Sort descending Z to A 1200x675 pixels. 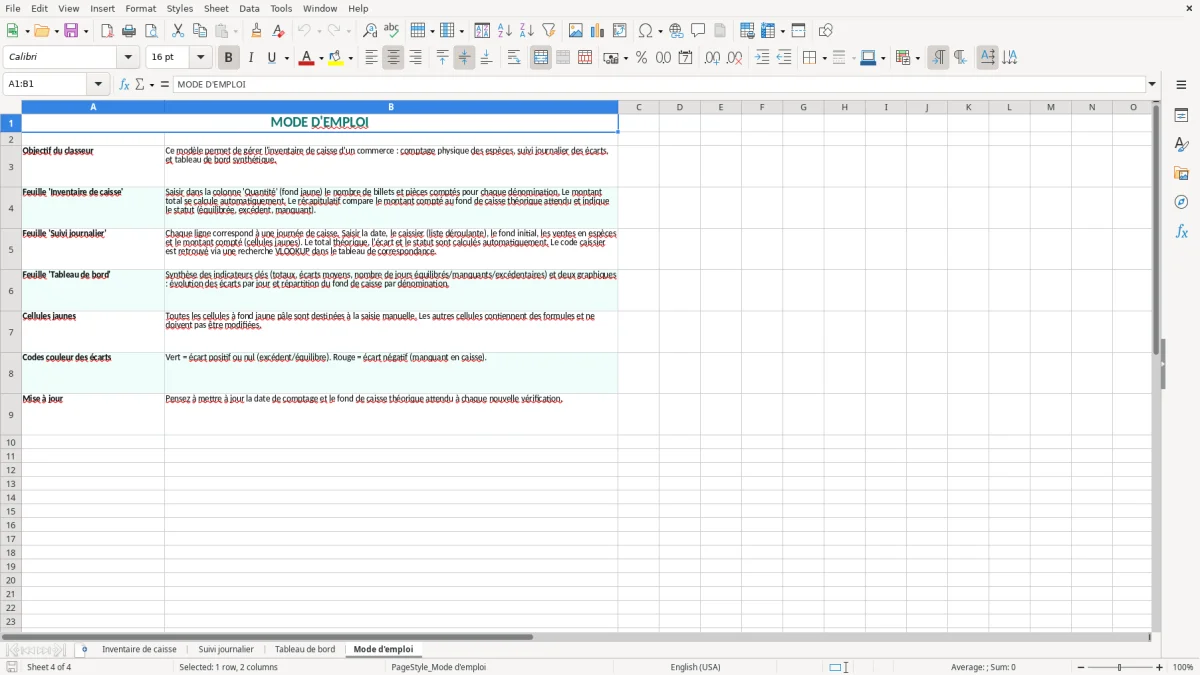[x=527, y=31]
